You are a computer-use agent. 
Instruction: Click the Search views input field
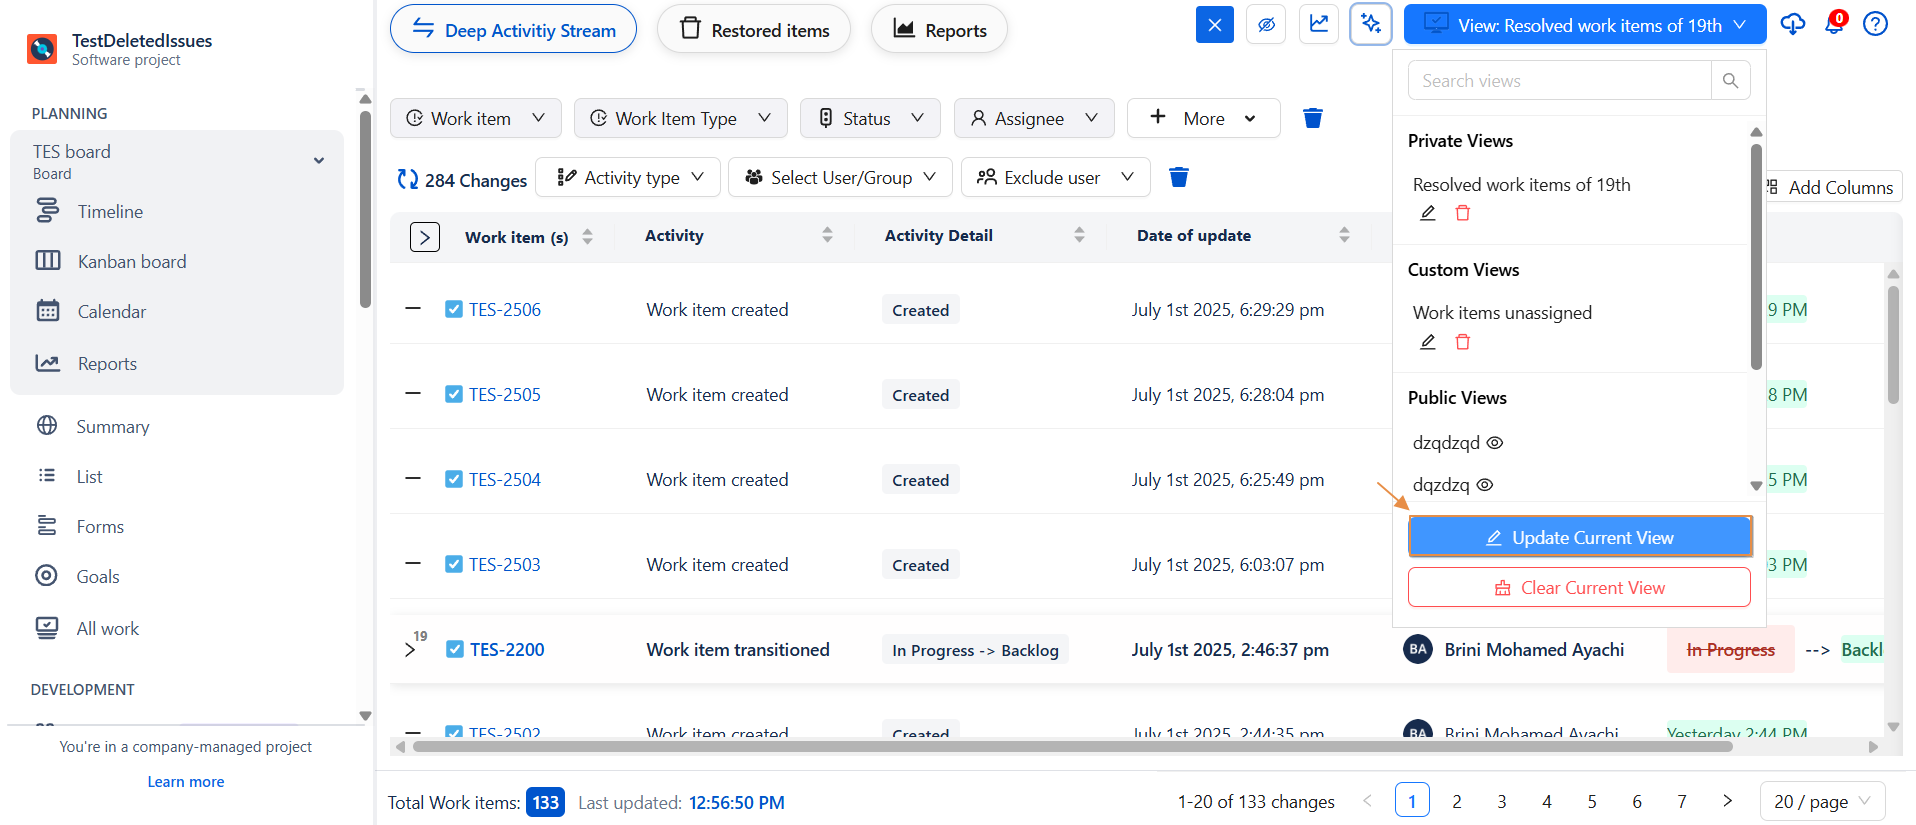1558,81
